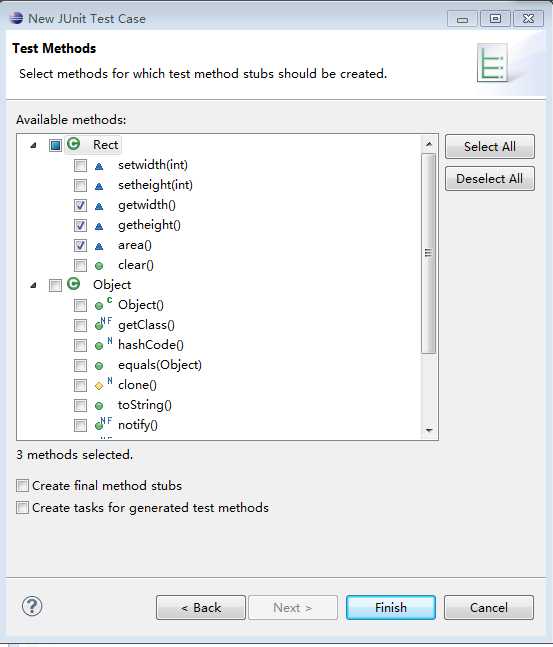Select the setheight(int) method label
This screenshot has width=553, height=647.
tap(155, 185)
